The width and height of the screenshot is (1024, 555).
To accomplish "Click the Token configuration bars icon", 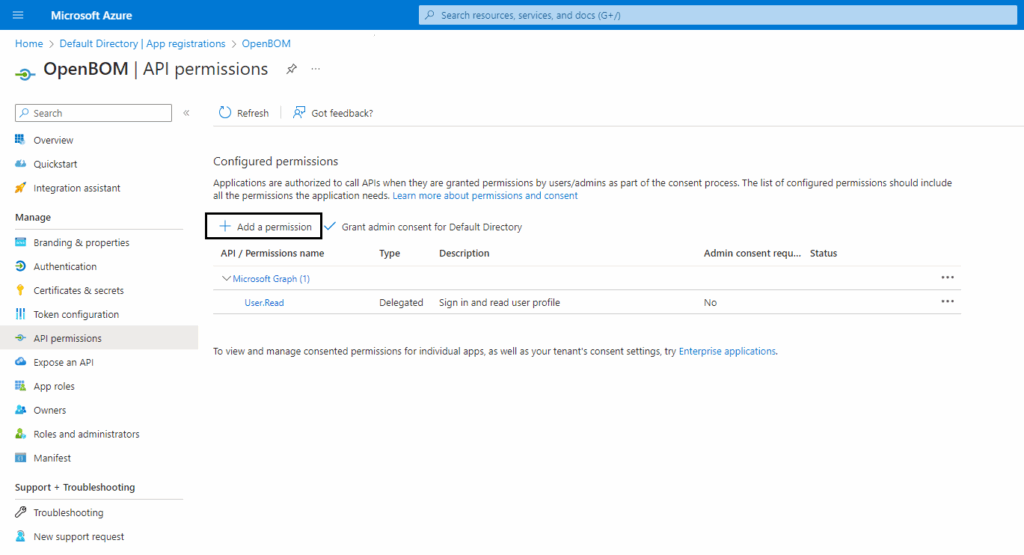I will click(x=20, y=314).
